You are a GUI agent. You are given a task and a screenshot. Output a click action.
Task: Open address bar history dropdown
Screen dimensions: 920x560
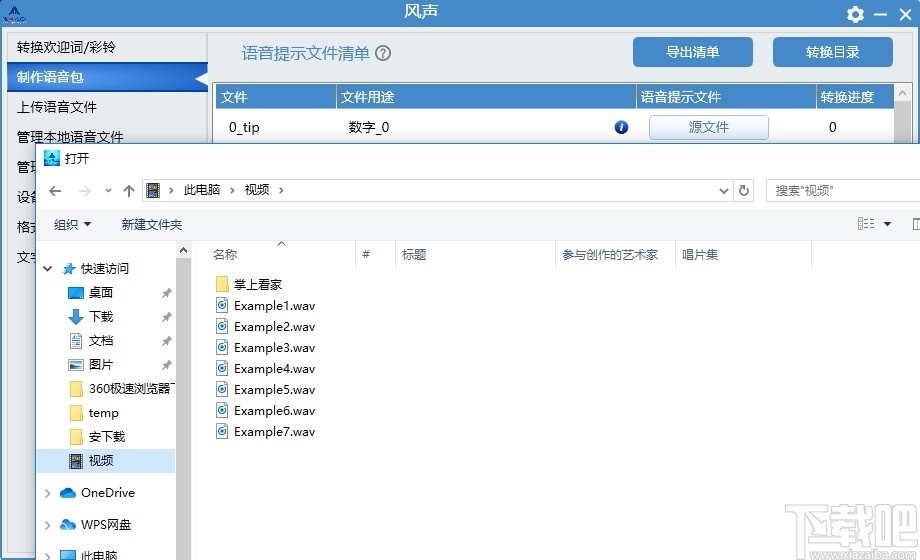pyautogui.click(x=723, y=191)
